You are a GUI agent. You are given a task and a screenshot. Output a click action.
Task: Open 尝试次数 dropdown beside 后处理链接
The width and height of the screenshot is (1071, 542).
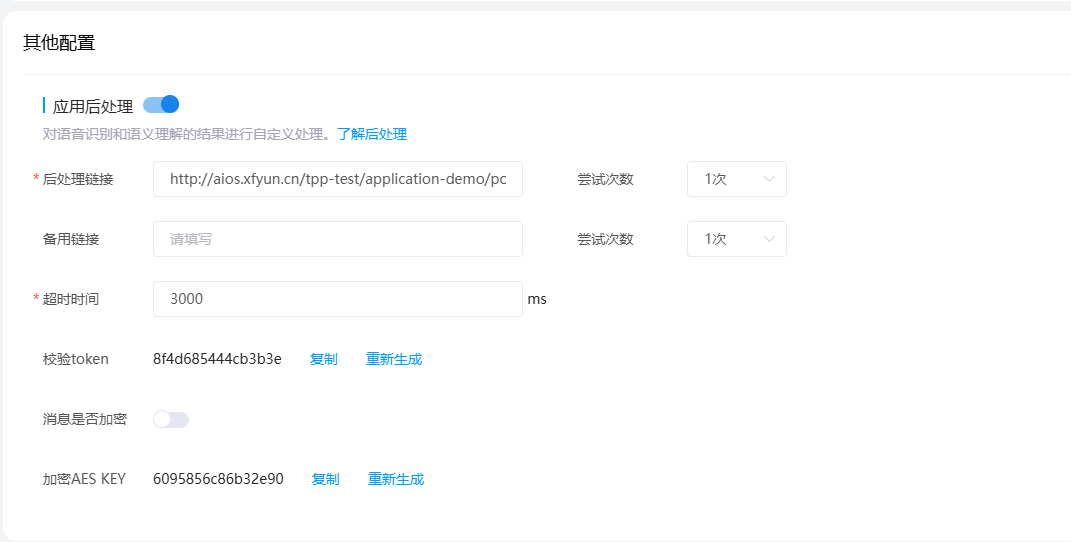pos(736,179)
